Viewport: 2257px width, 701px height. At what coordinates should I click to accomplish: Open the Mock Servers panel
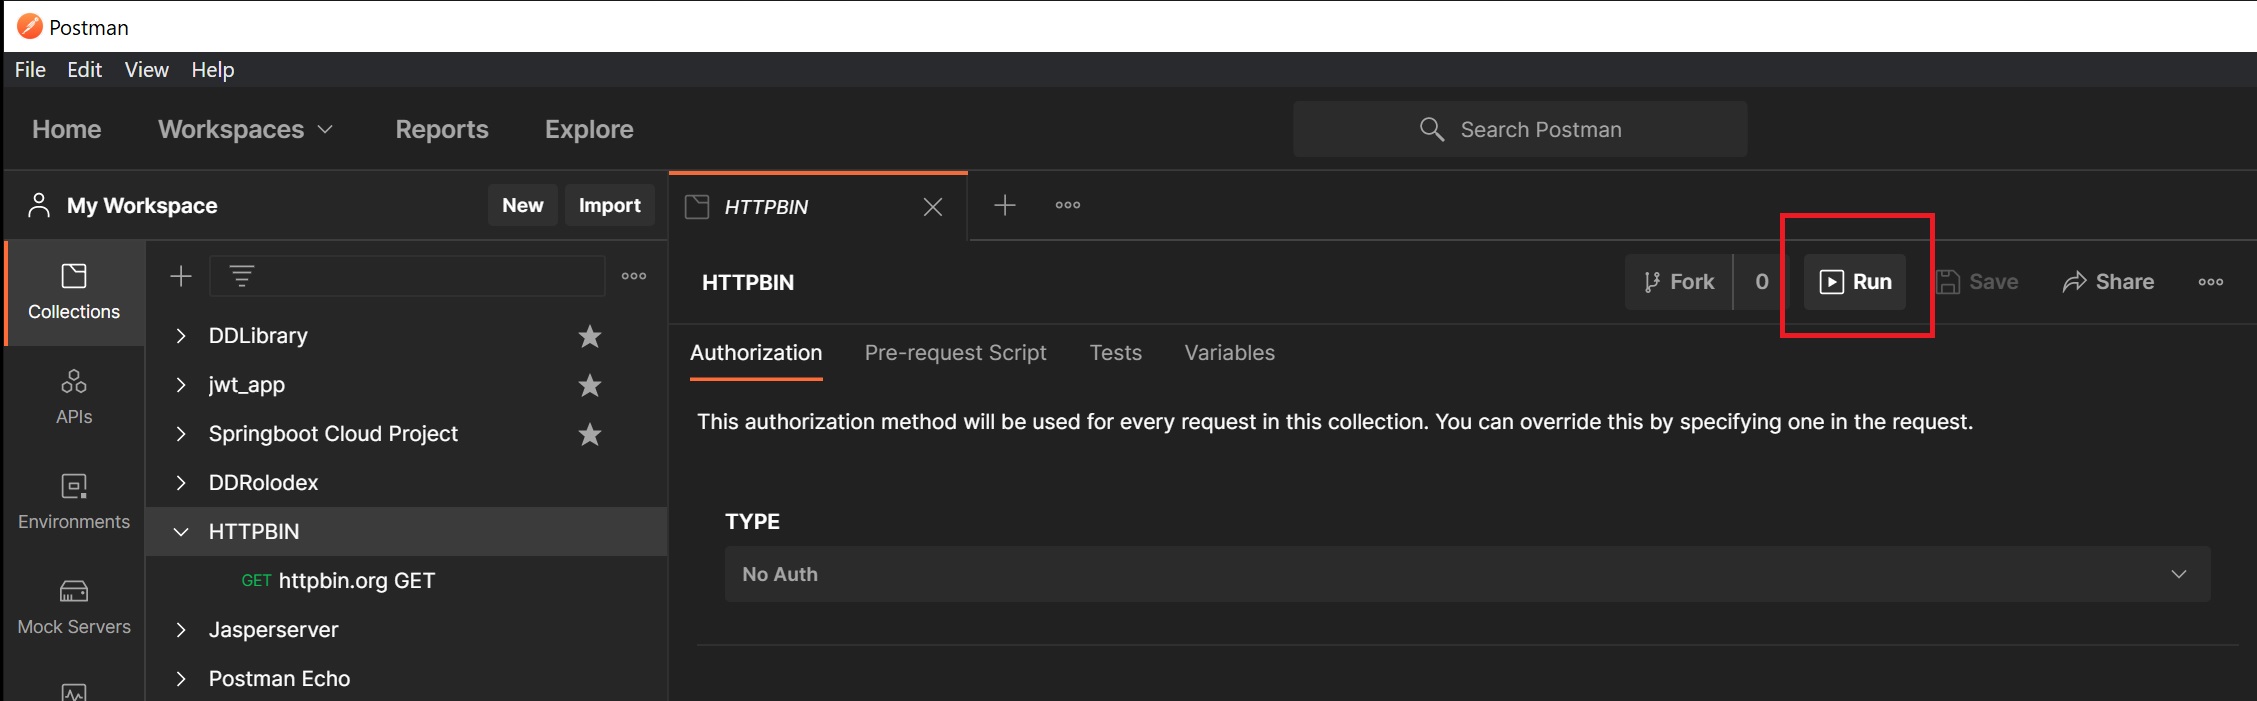74,606
